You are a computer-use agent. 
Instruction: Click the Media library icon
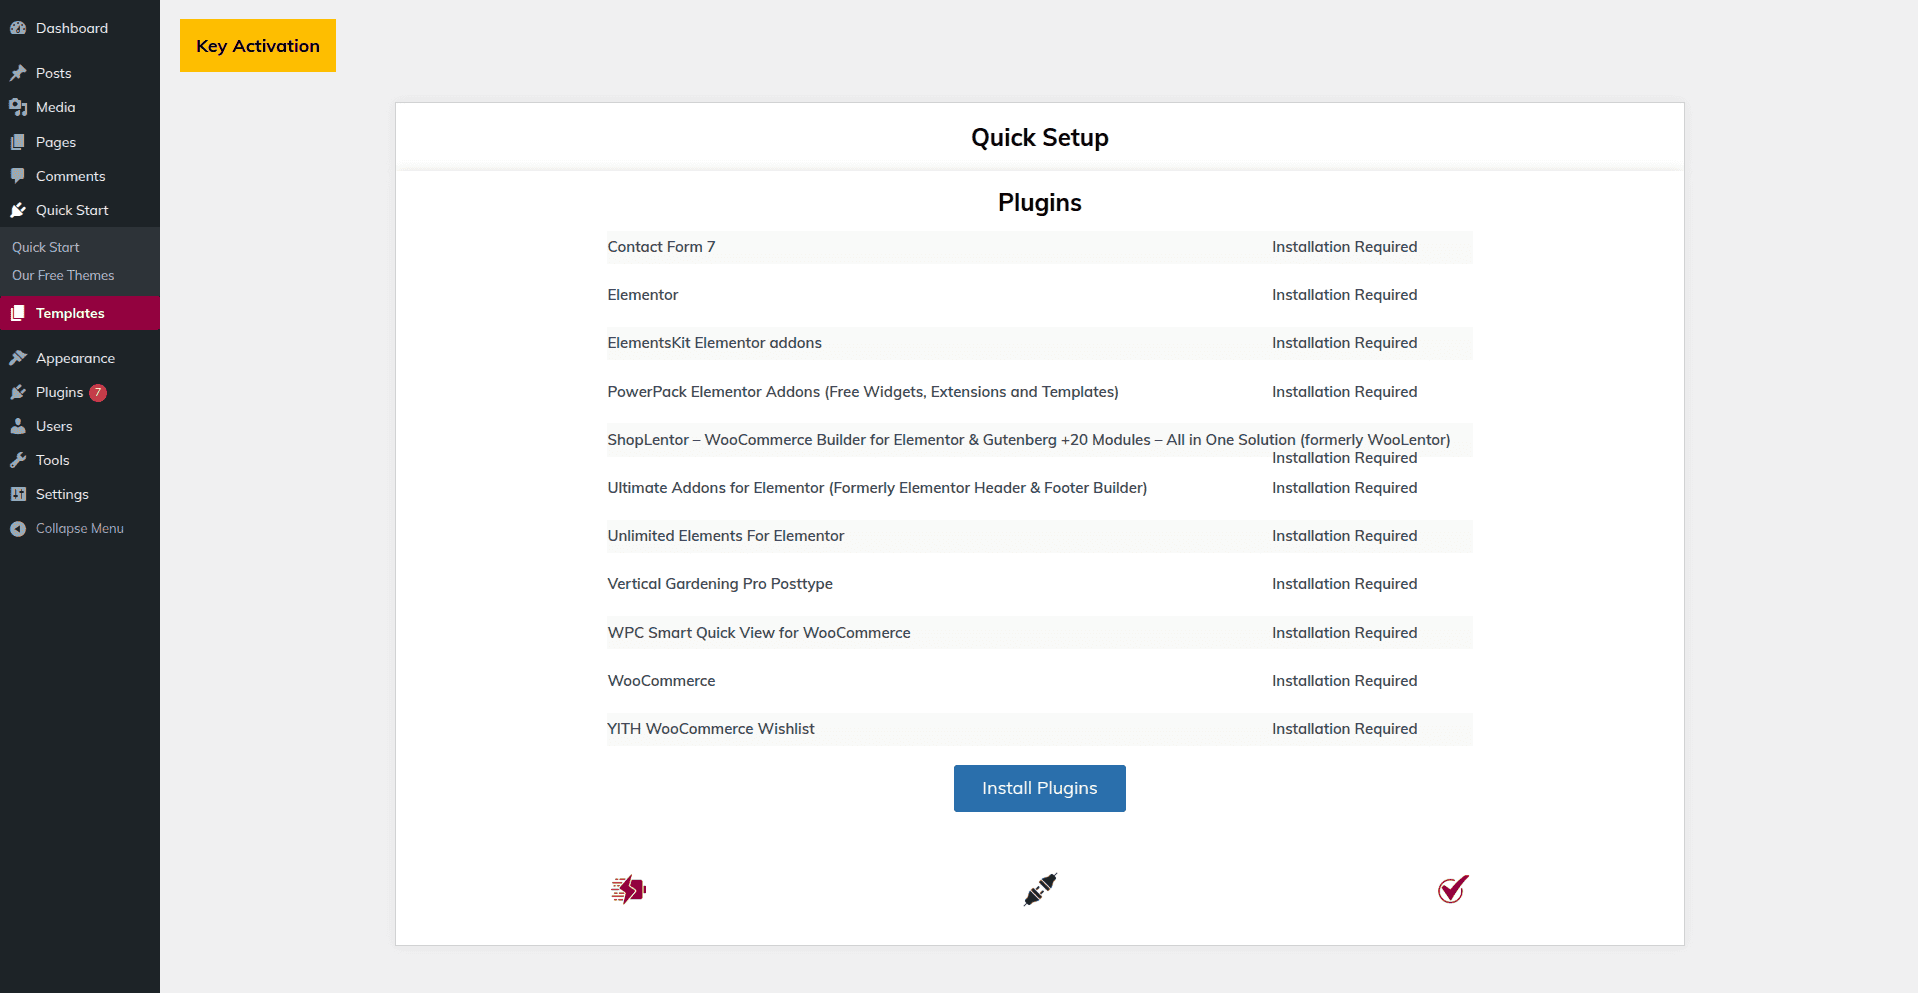pos(18,107)
